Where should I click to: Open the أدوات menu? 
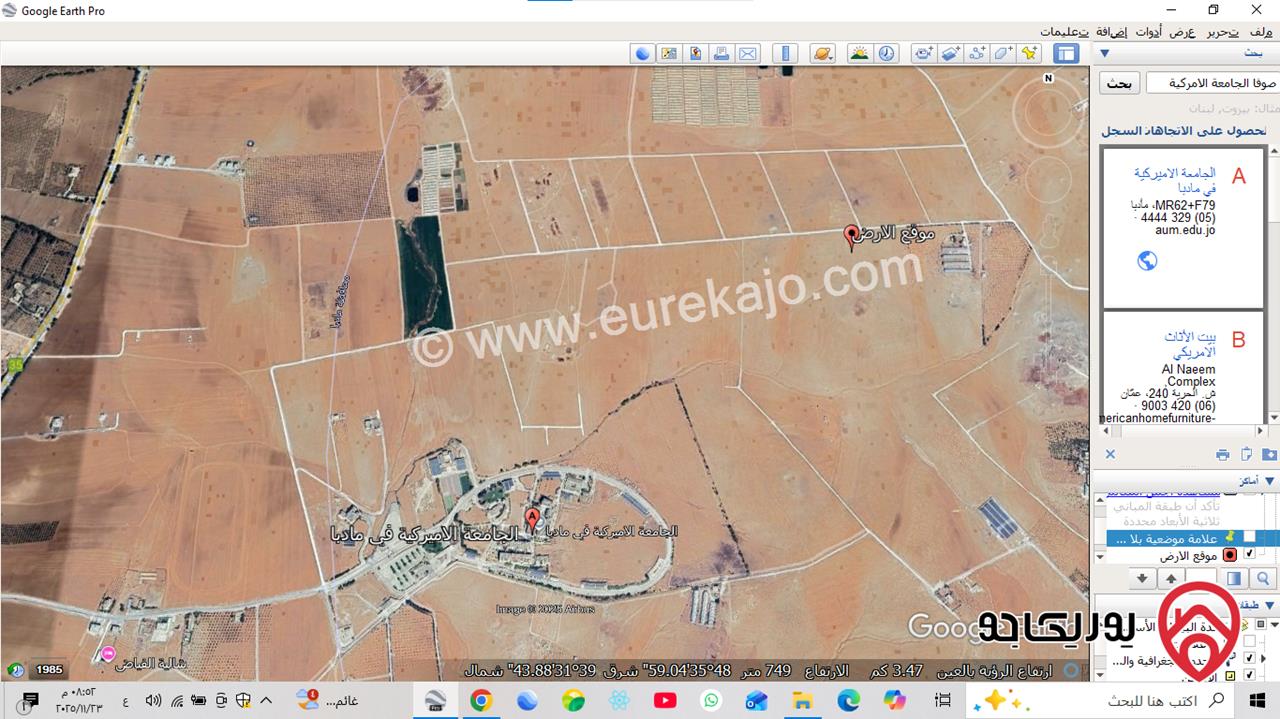pyautogui.click(x=1147, y=32)
